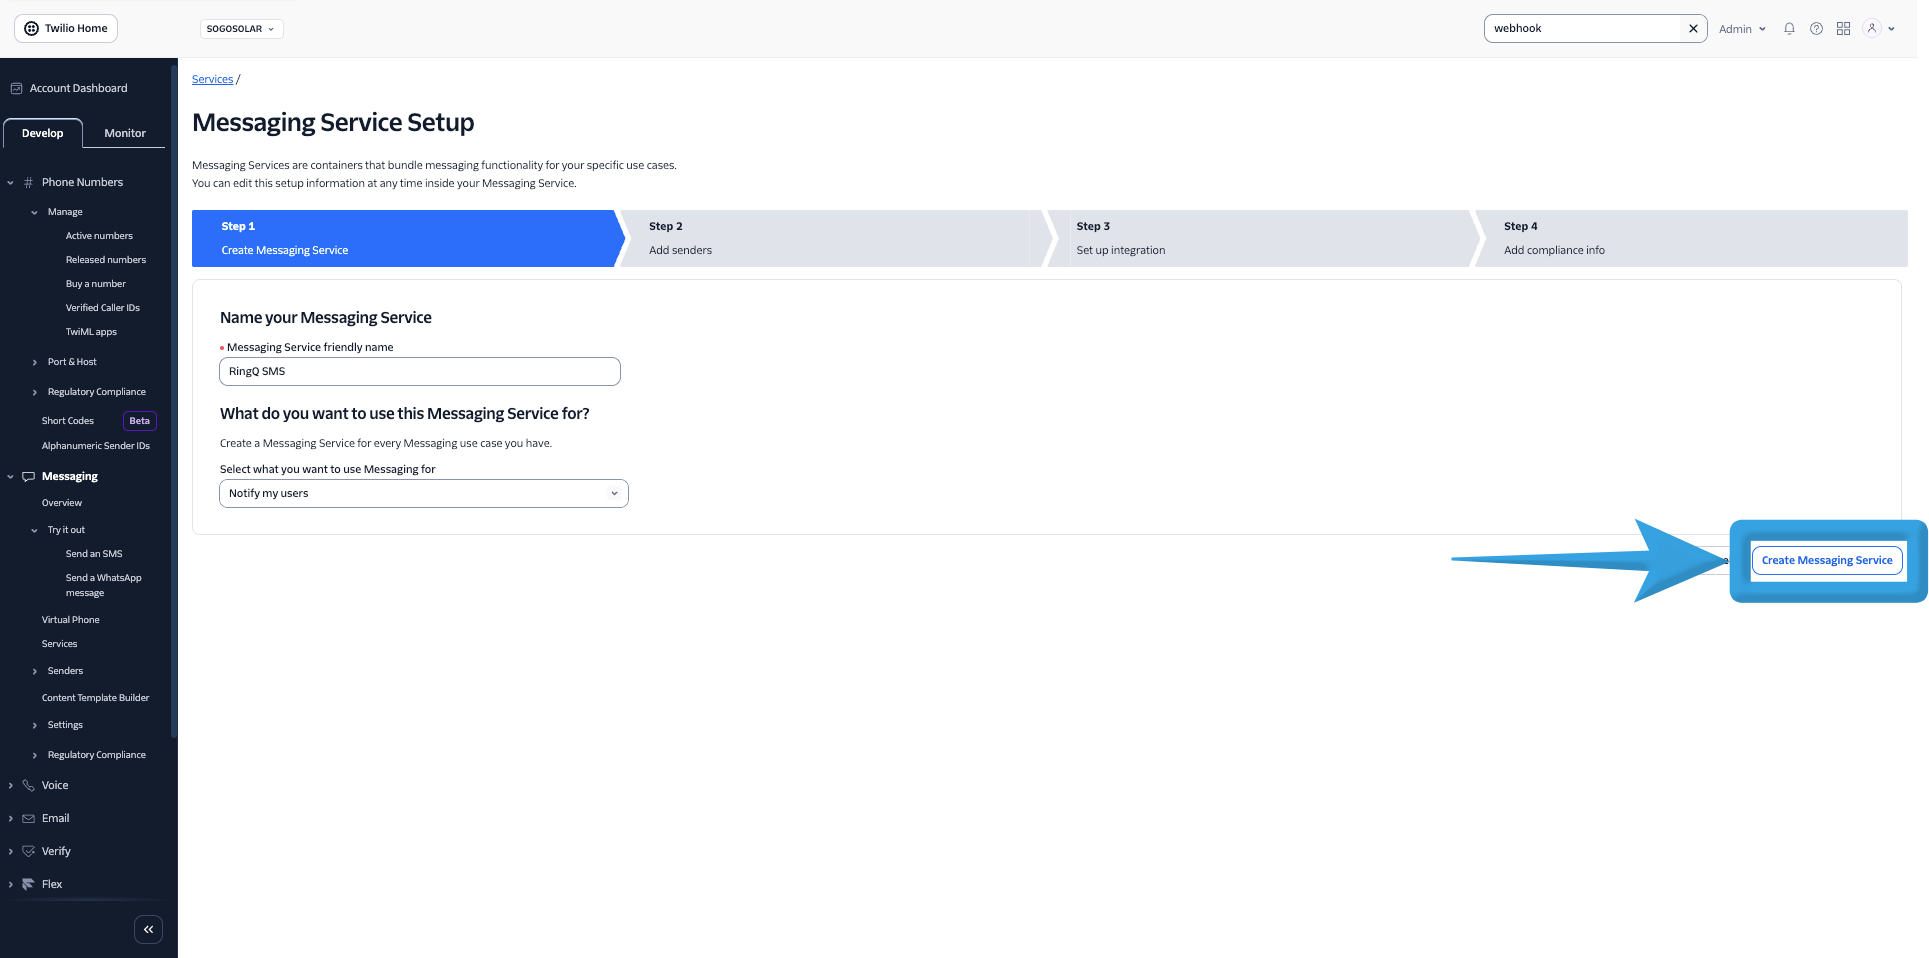The height and width of the screenshot is (958, 1929).
Task: Open the SOGOSOLAR account selector
Action: click(241, 28)
